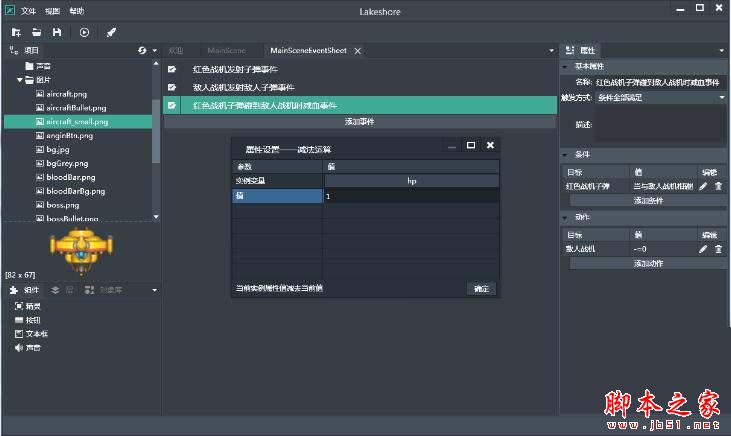Select bloodBar.png file
Viewport: 731px width, 436px height.
pos(65,177)
